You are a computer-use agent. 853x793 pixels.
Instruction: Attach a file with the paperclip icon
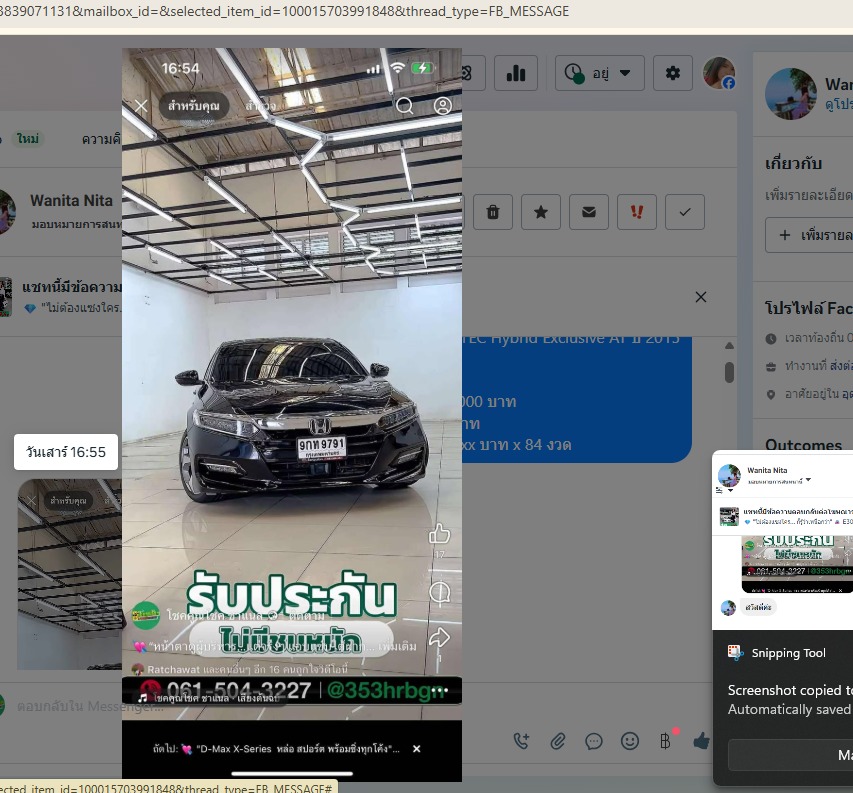tap(558, 741)
